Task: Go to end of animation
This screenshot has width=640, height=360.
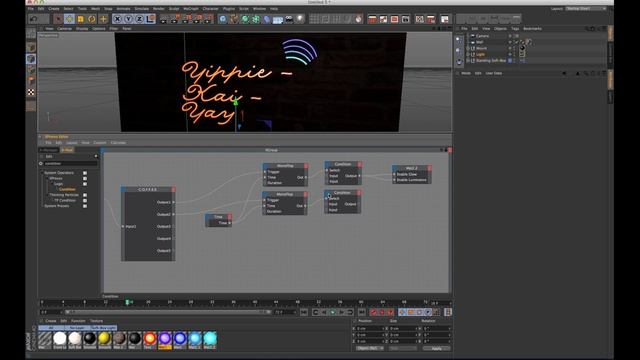Action: coord(362,312)
